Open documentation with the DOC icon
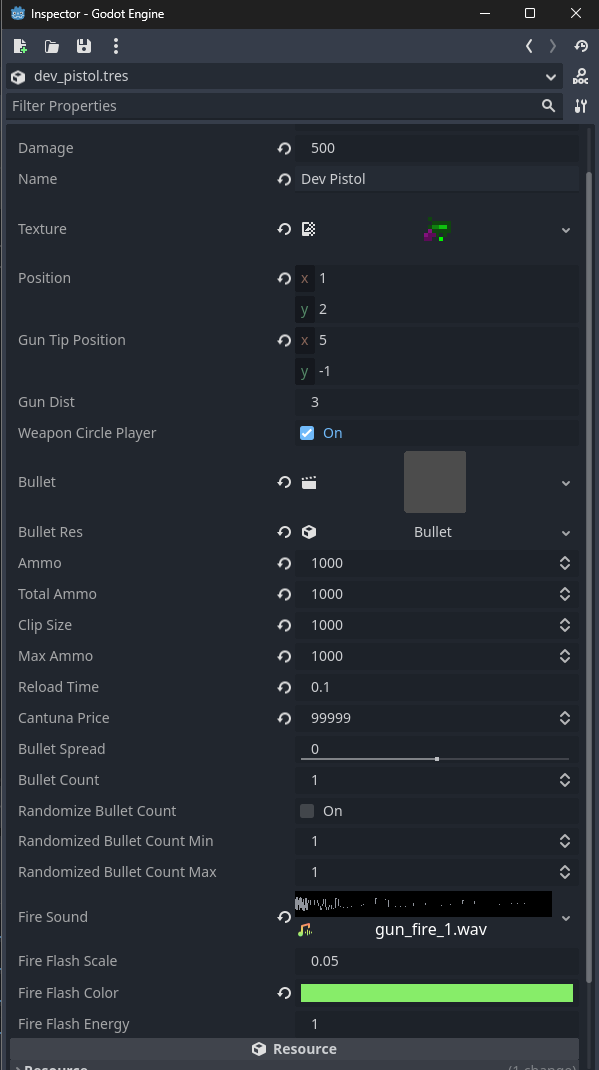 click(581, 76)
